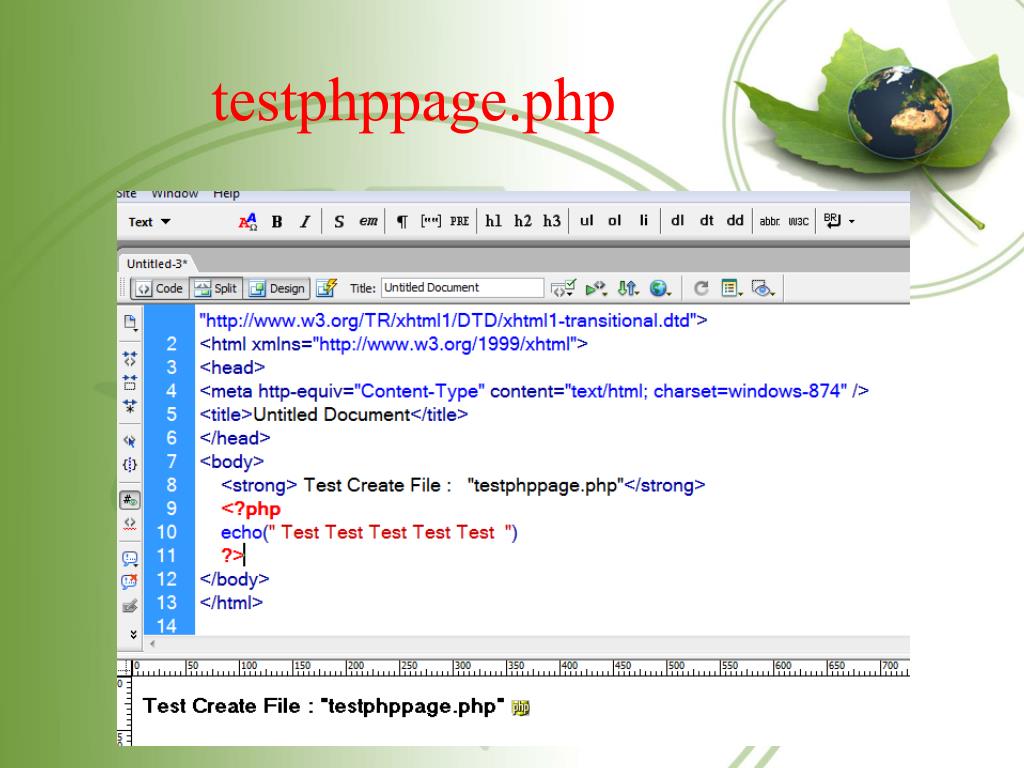Insert a block quote tag icon

coord(430,221)
